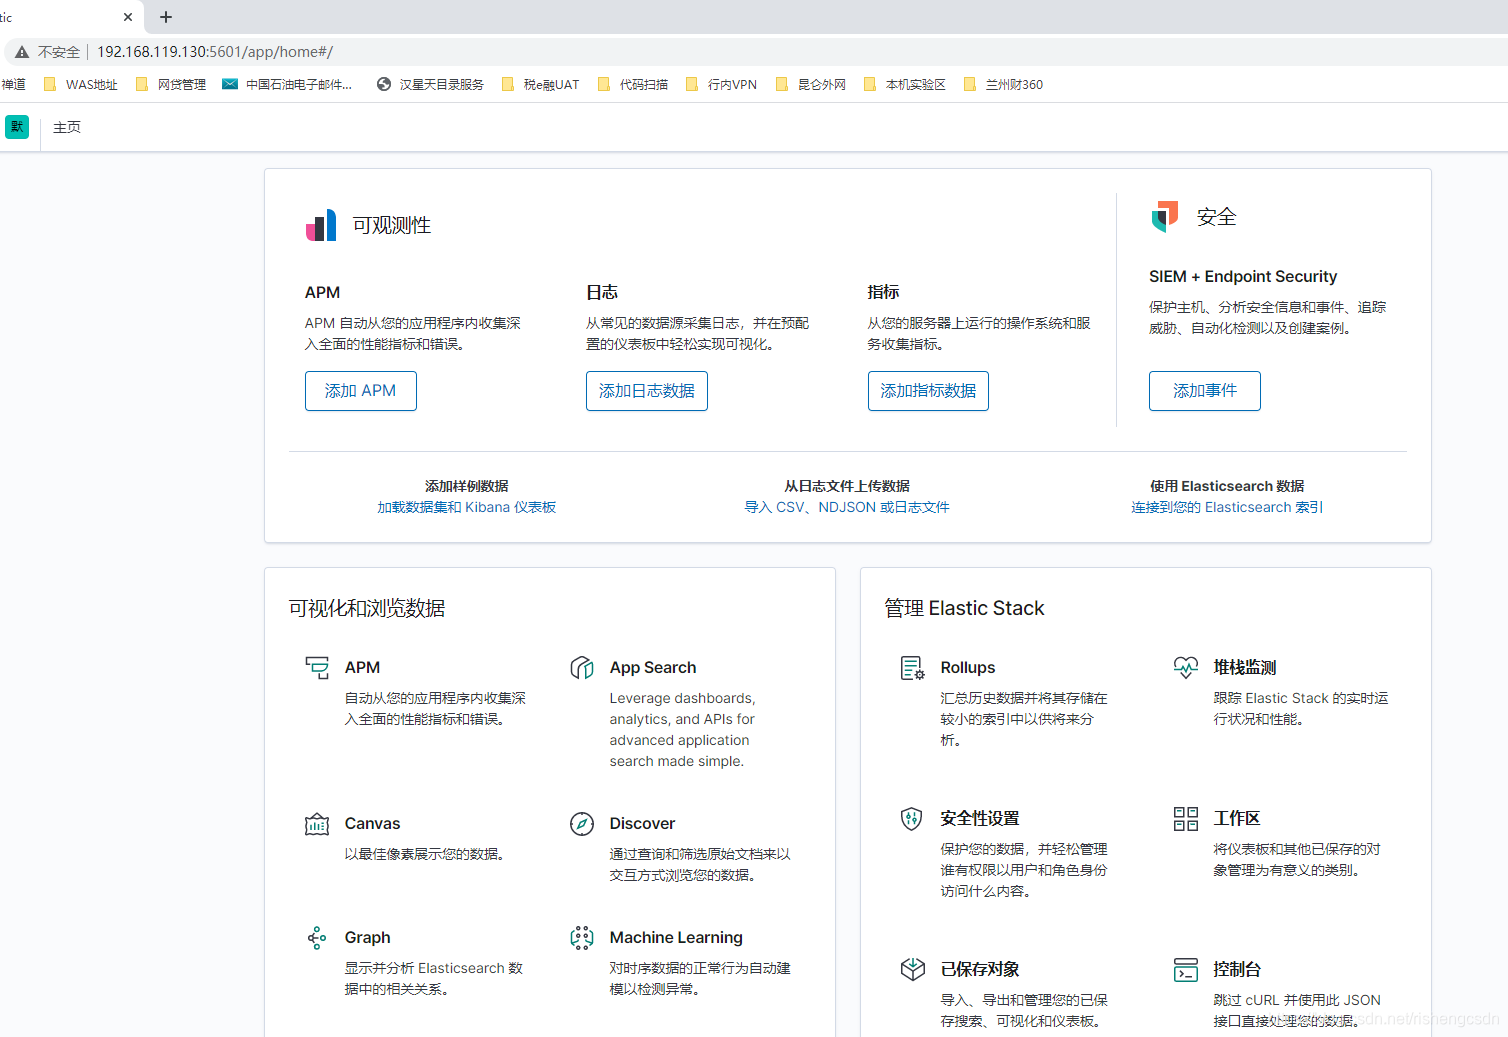
Task: Open 导入 CSV、NDJSON 或日志文件 link
Action: pyautogui.click(x=847, y=508)
